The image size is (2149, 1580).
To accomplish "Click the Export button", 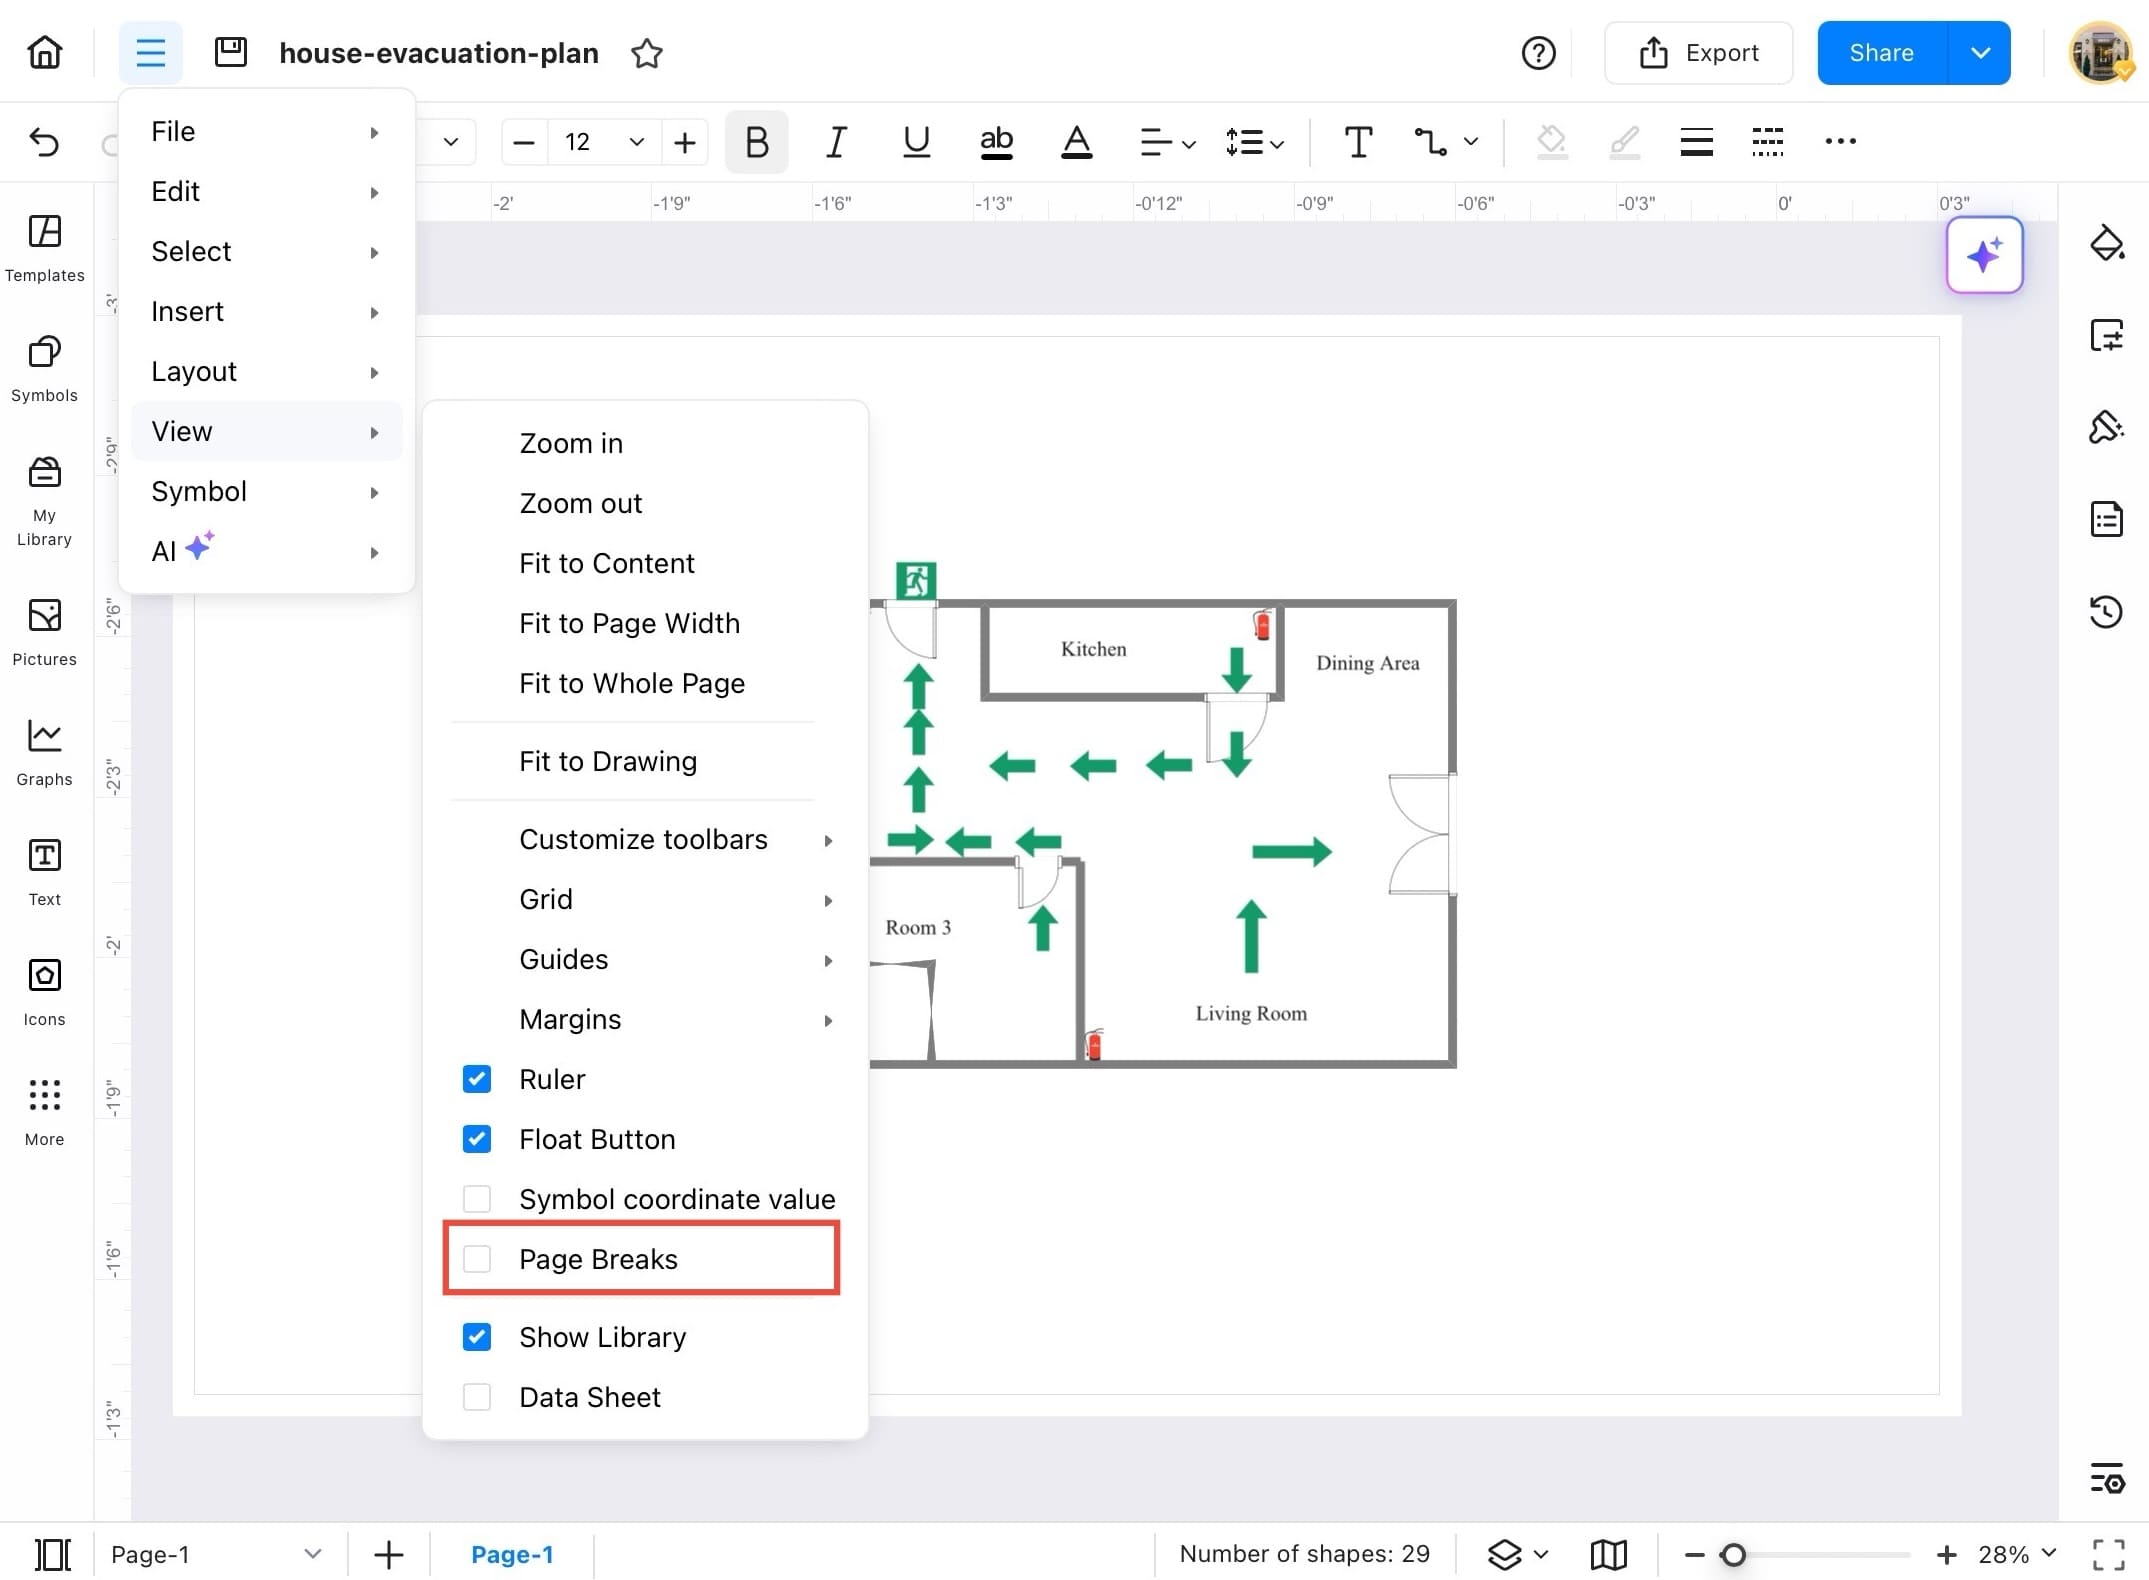I will (x=1700, y=53).
